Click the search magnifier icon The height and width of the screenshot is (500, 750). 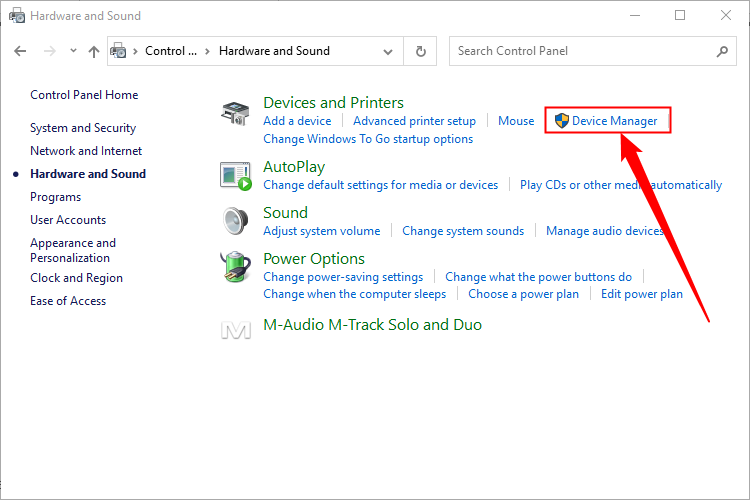(x=722, y=51)
